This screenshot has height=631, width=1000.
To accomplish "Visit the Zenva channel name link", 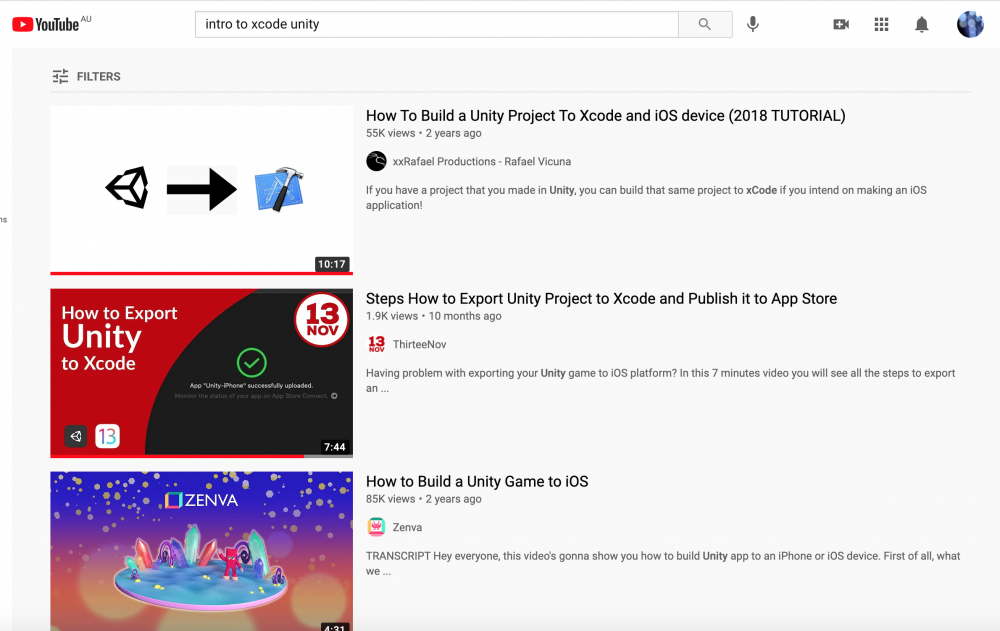I will (x=408, y=527).
